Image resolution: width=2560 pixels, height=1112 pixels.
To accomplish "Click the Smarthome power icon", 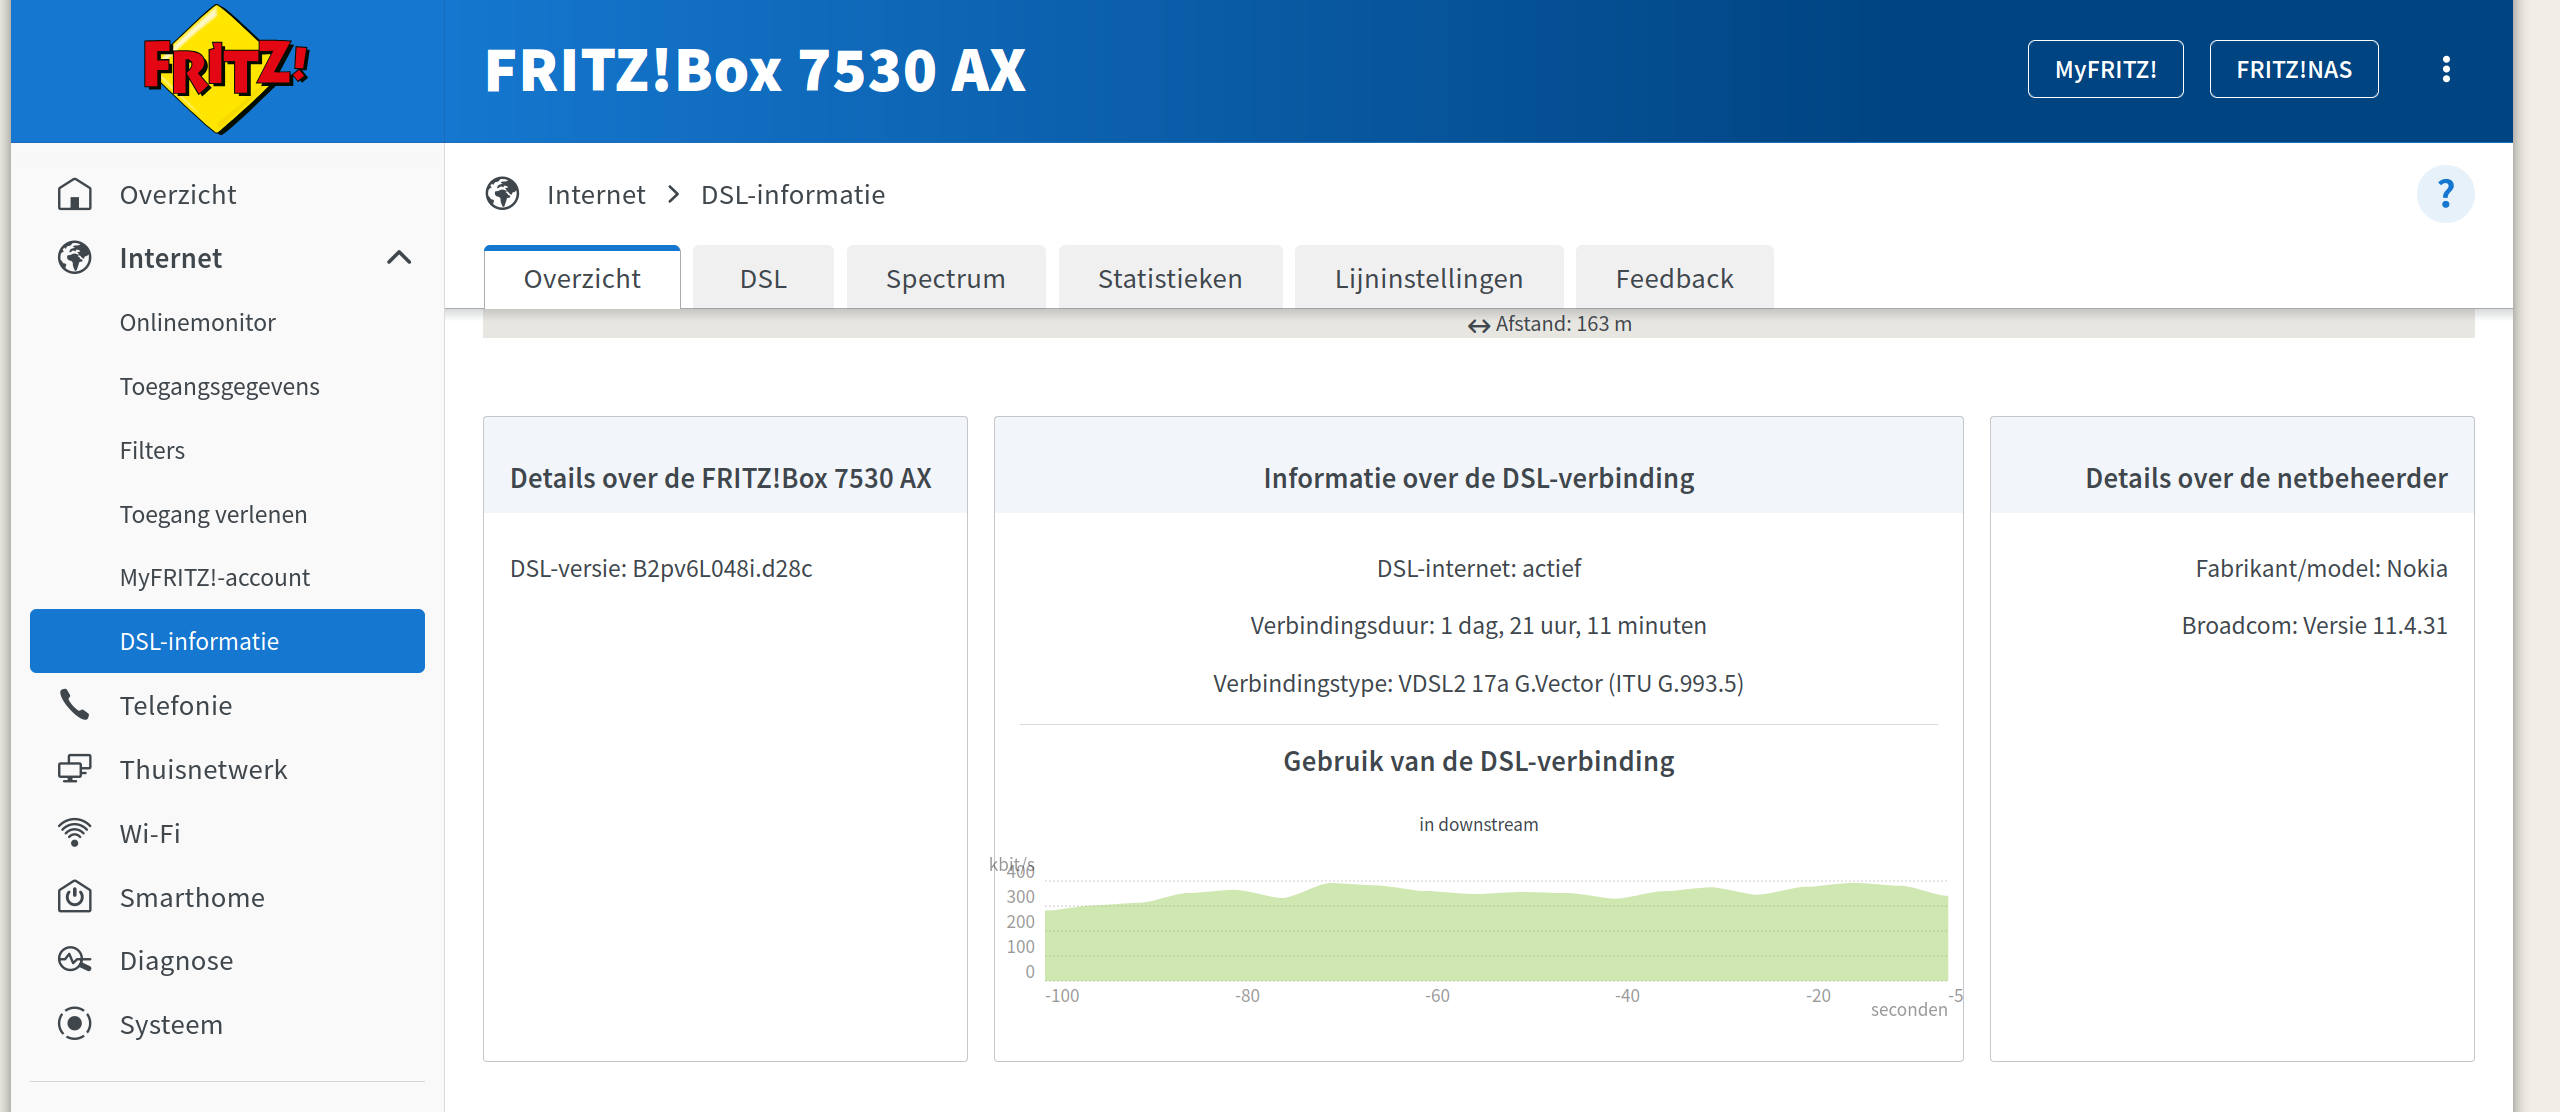I will (x=75, y=897).
